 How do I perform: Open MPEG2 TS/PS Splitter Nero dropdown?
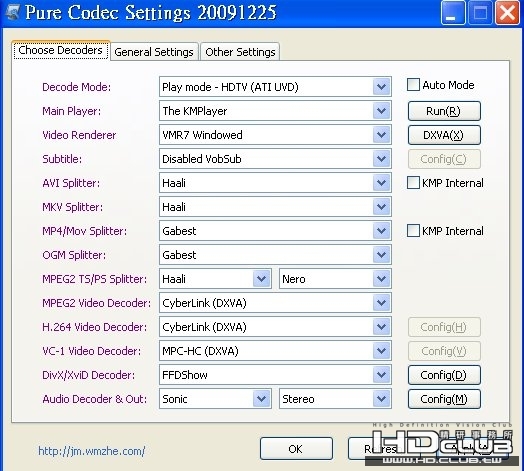point(335,279)
